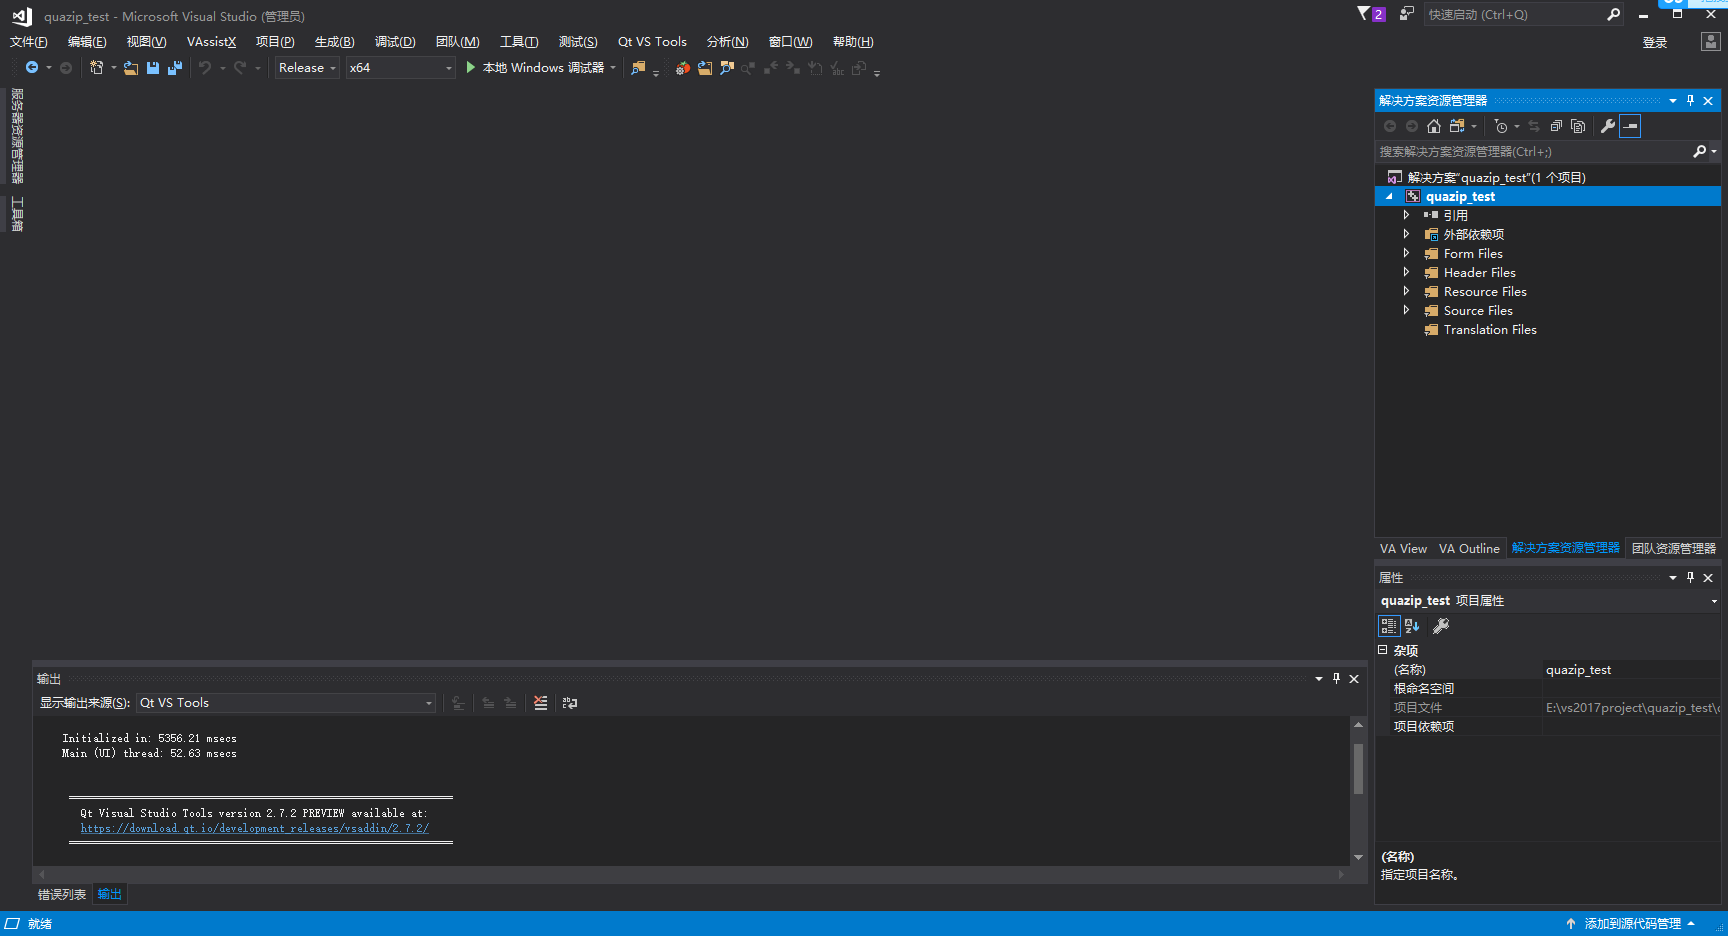1728x936 pixels.
Task: Switch to the VA Outline tab
Action: pyautogui.click(x=1469, y=549)
